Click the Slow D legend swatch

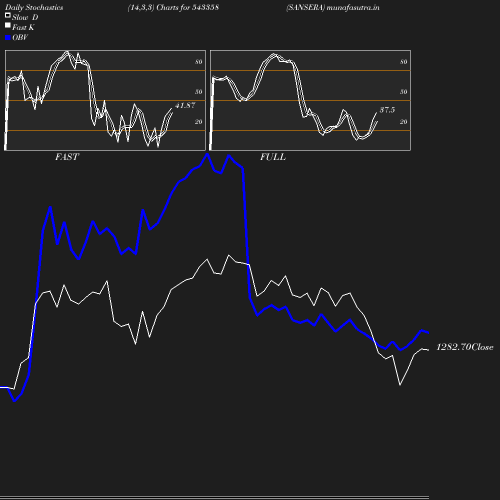click(8, 15)
